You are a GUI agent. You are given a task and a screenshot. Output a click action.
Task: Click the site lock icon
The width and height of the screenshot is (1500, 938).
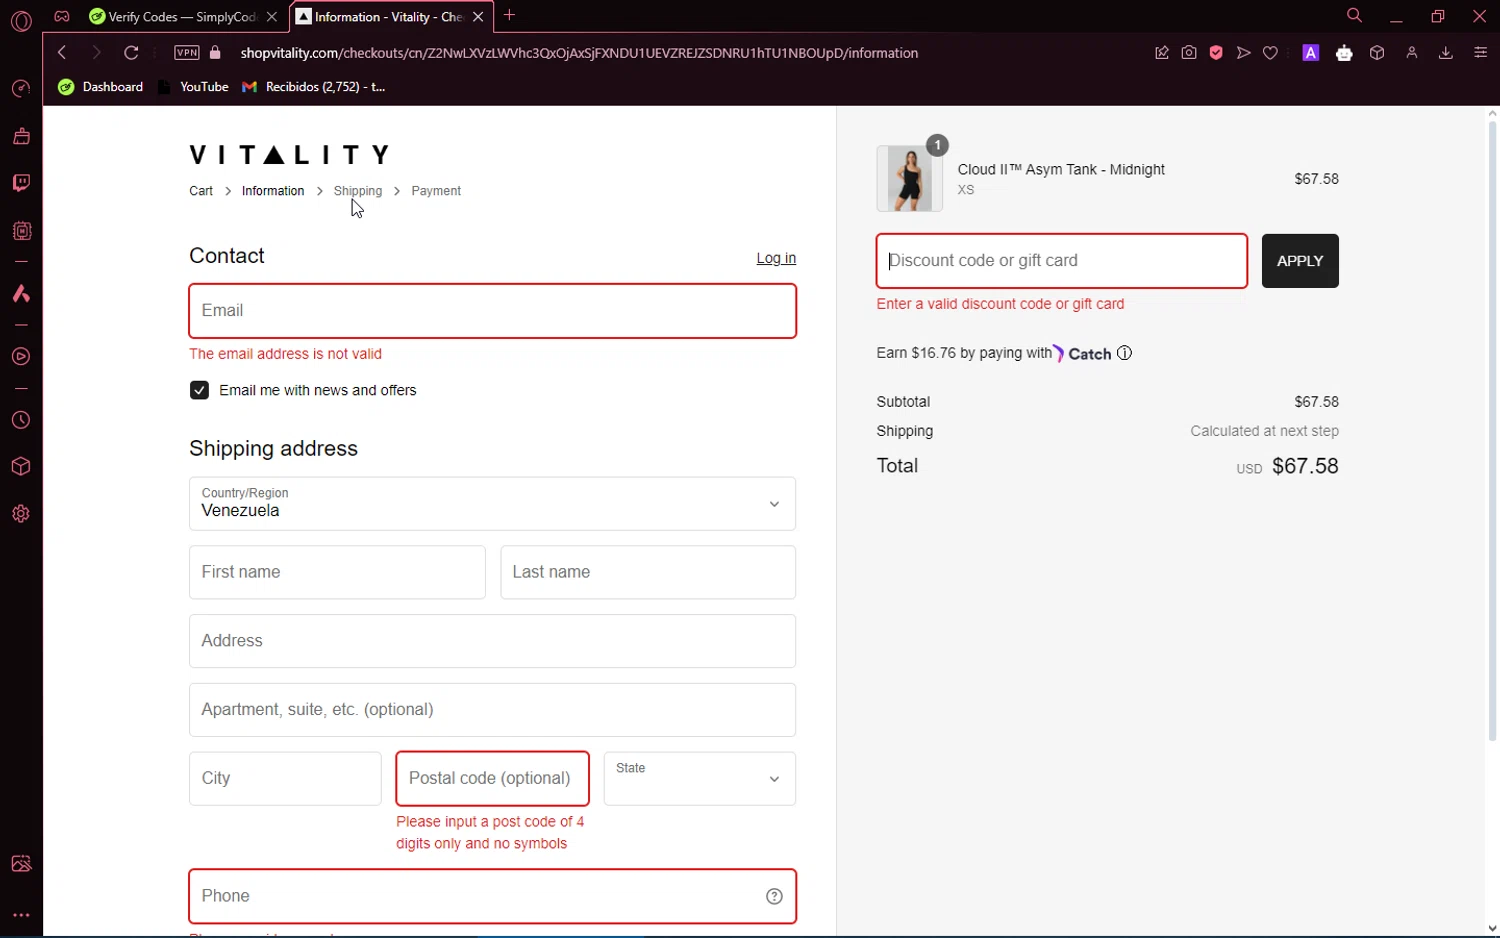(215, 53)
